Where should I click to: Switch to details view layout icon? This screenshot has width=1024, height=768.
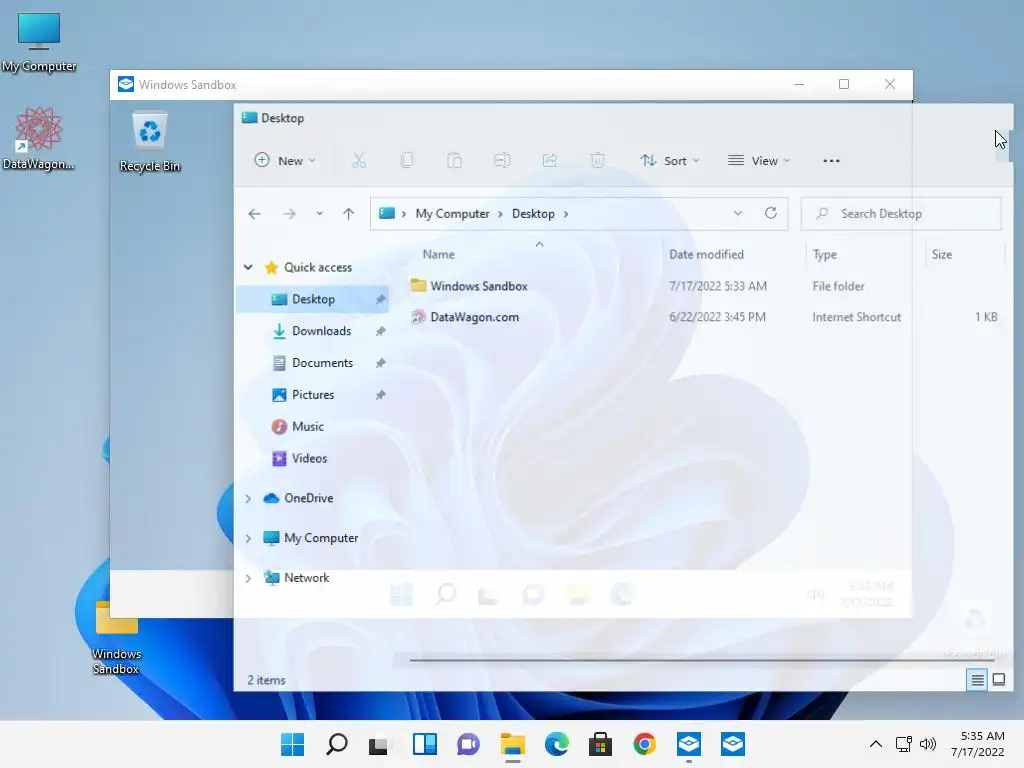[x=977, y=680]
